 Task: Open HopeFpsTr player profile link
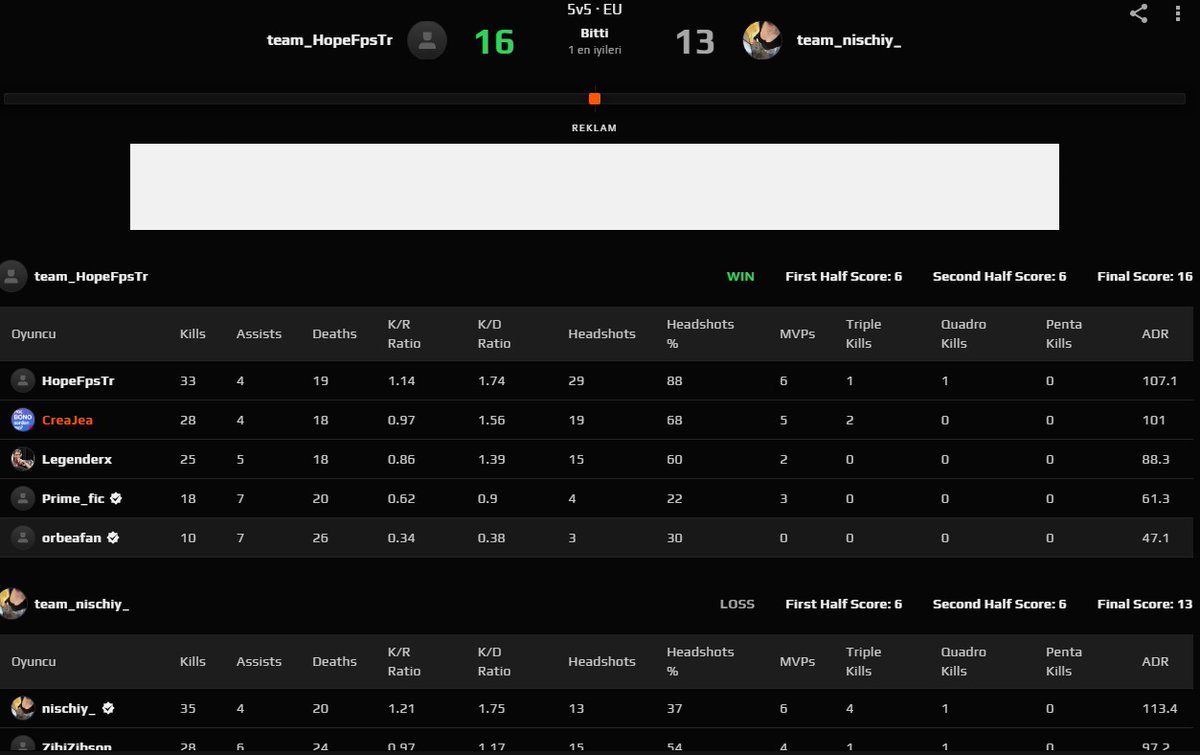(78, 381)
